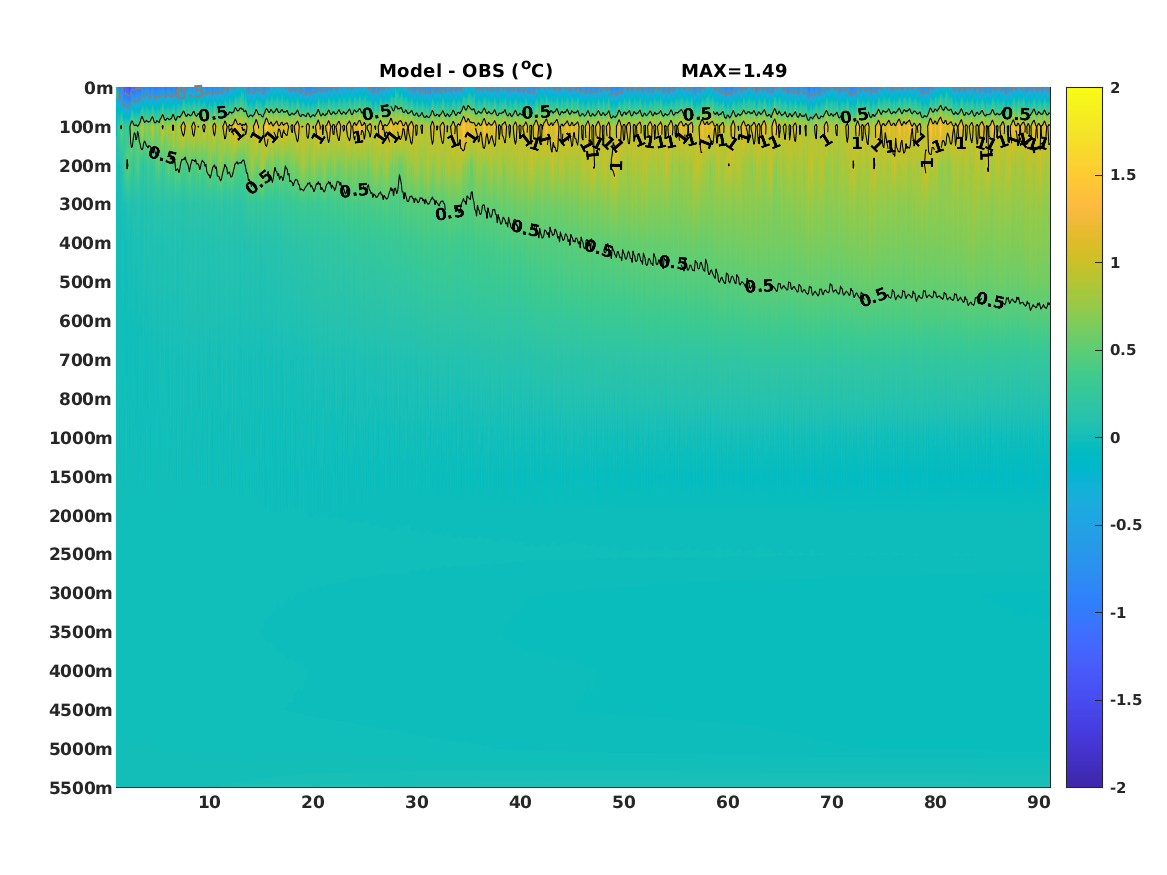The width and height of the screenshot is (1167, 875).
Task: Select the '0m' depth axis label
Action: tap(98, 89)
